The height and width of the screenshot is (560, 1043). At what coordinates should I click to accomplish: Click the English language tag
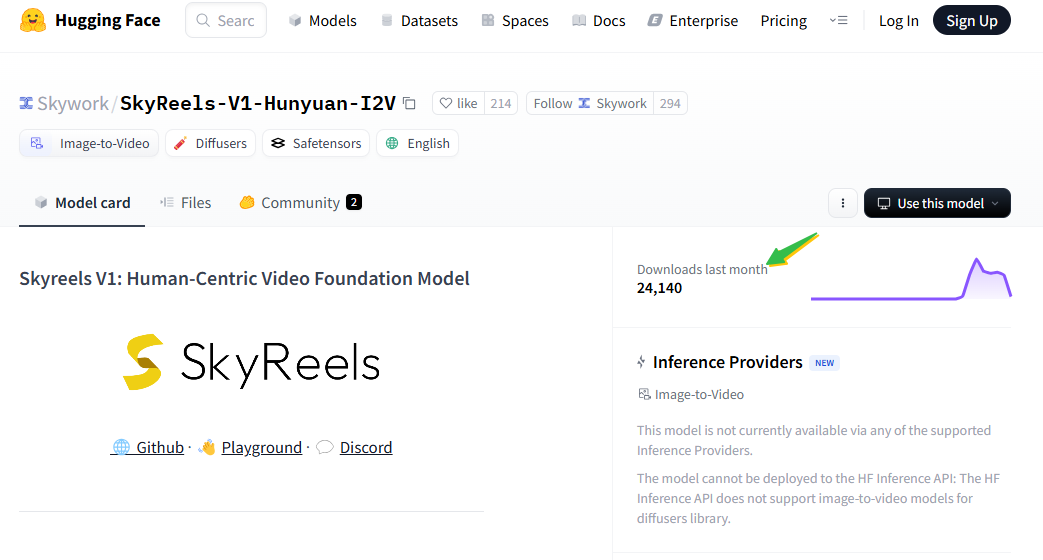coord(418,143)
